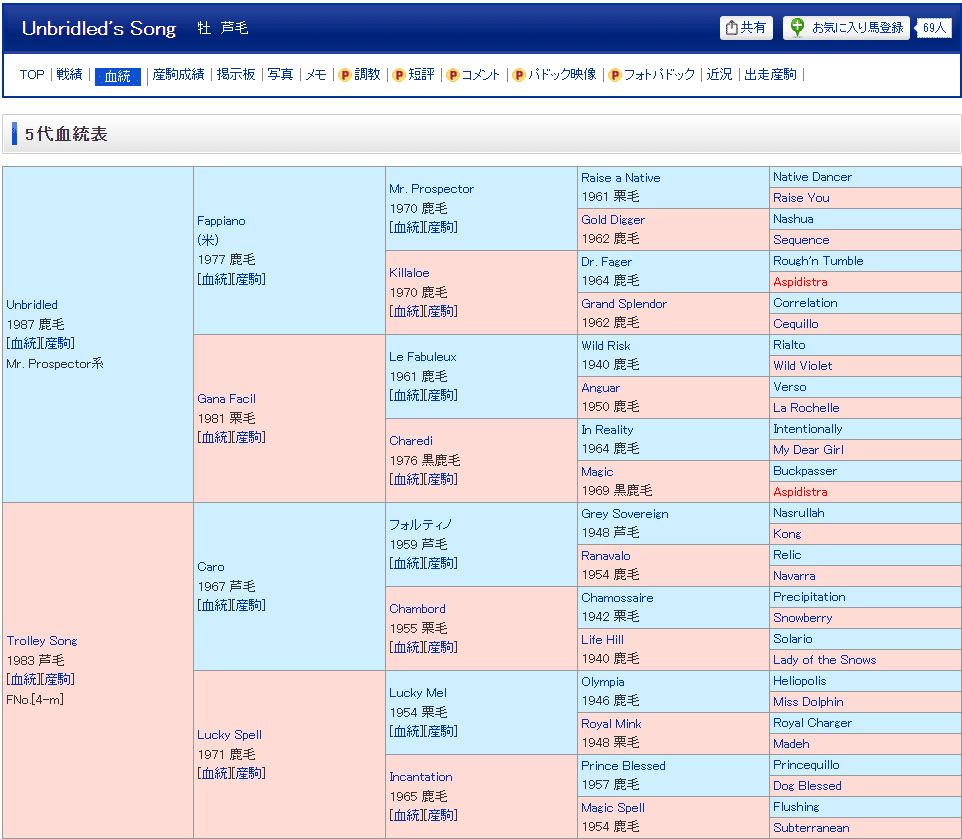The width and height of the screenshot is (962, 839).
Task: Click the green favorite horse registration icon
Action: (x=797, y=28)
